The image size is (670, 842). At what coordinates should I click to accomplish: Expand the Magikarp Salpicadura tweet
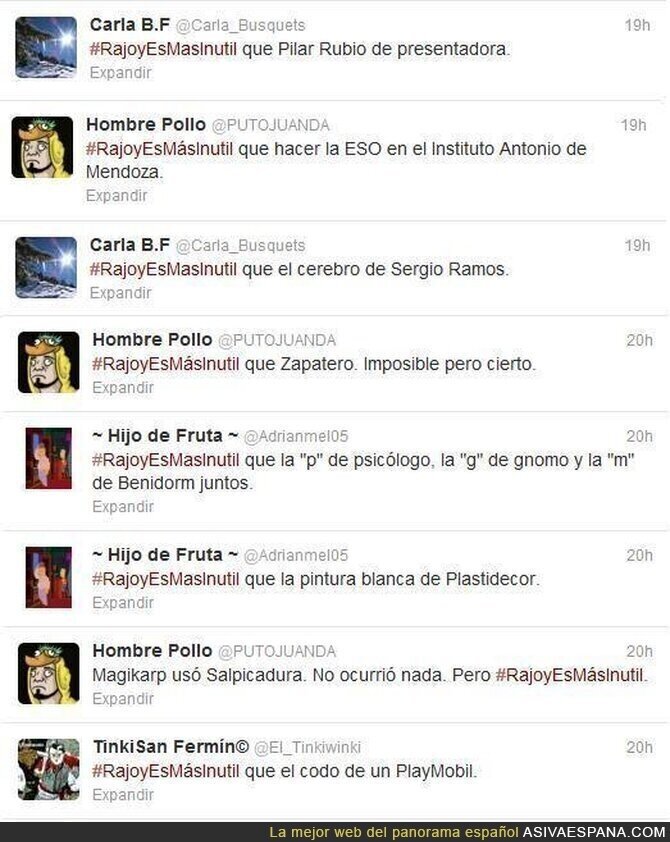click(x=123, y=699)
